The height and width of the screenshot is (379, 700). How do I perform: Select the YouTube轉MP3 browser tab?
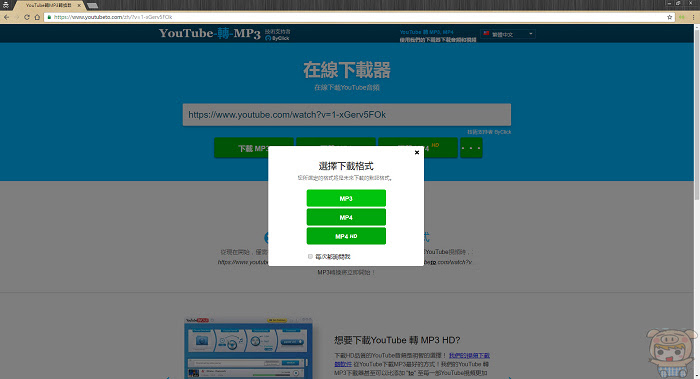click(x=48, y=5)
